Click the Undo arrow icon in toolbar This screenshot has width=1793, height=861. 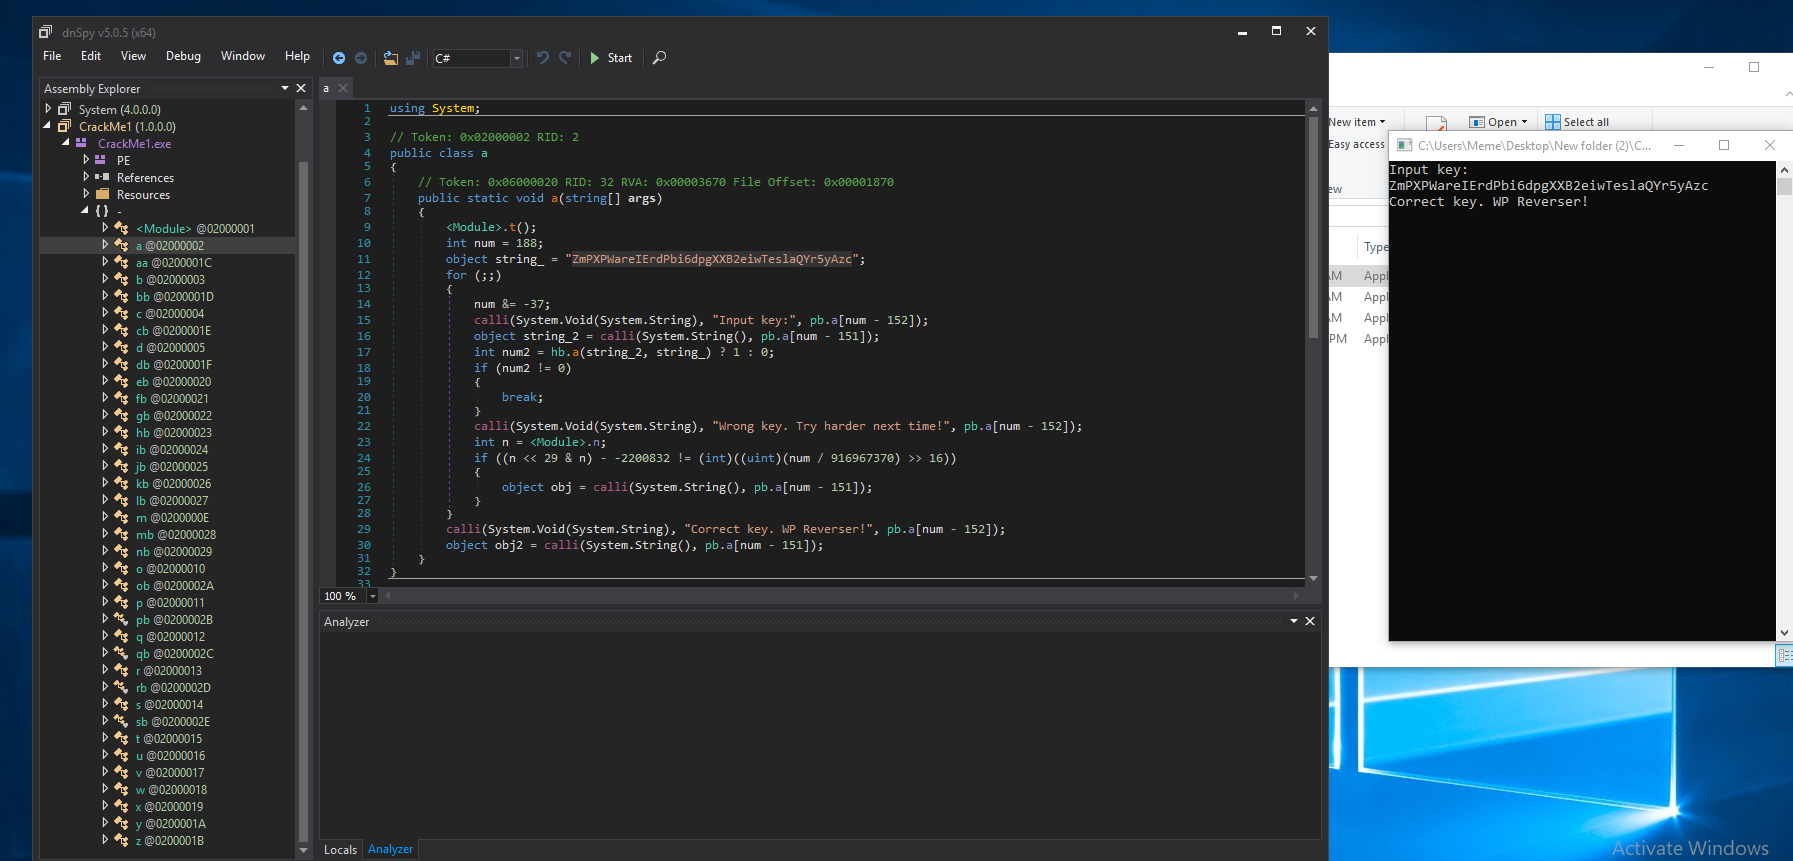pyautogui.click(x=543, y=58)
